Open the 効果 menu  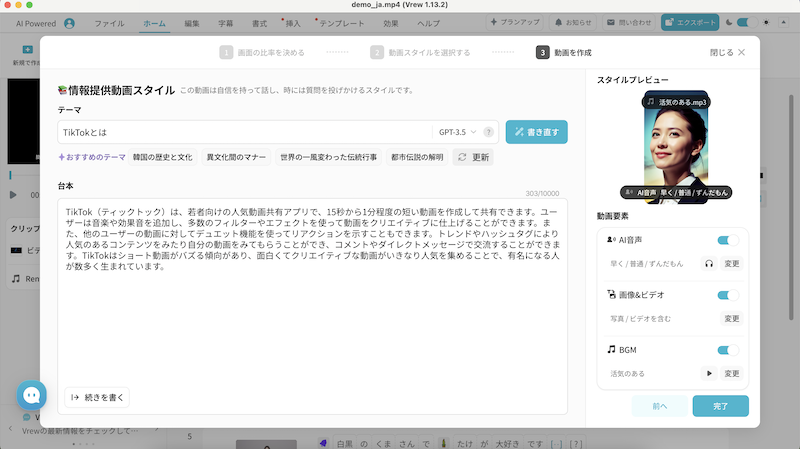[x=390, y=23]
